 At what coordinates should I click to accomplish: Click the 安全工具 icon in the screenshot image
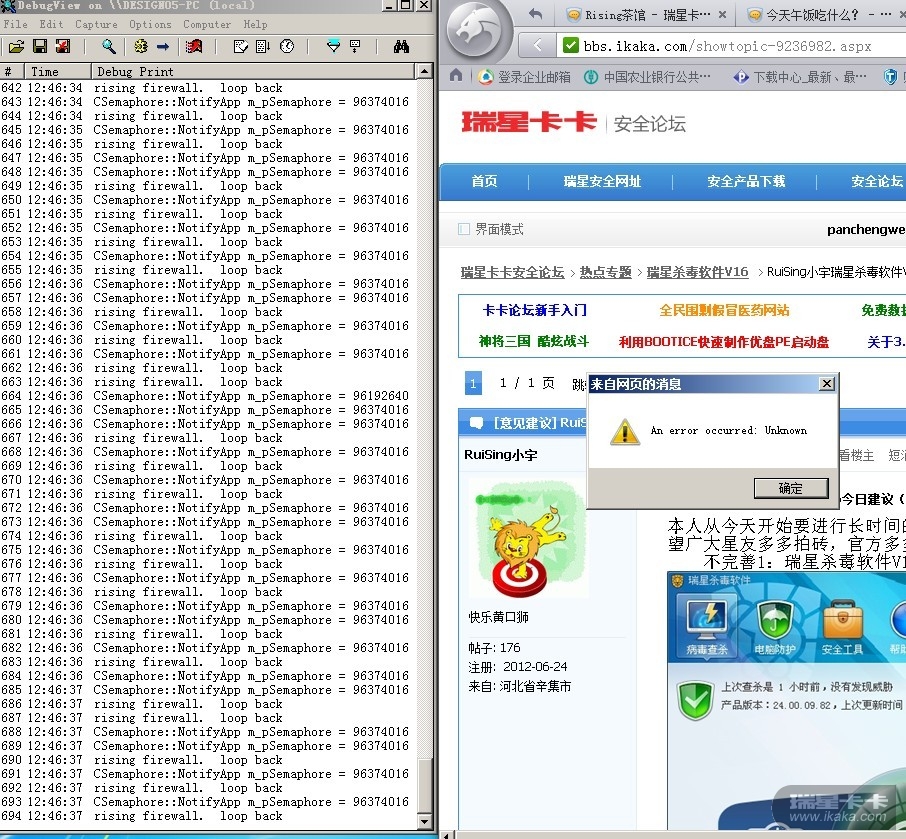coord(842,628)
